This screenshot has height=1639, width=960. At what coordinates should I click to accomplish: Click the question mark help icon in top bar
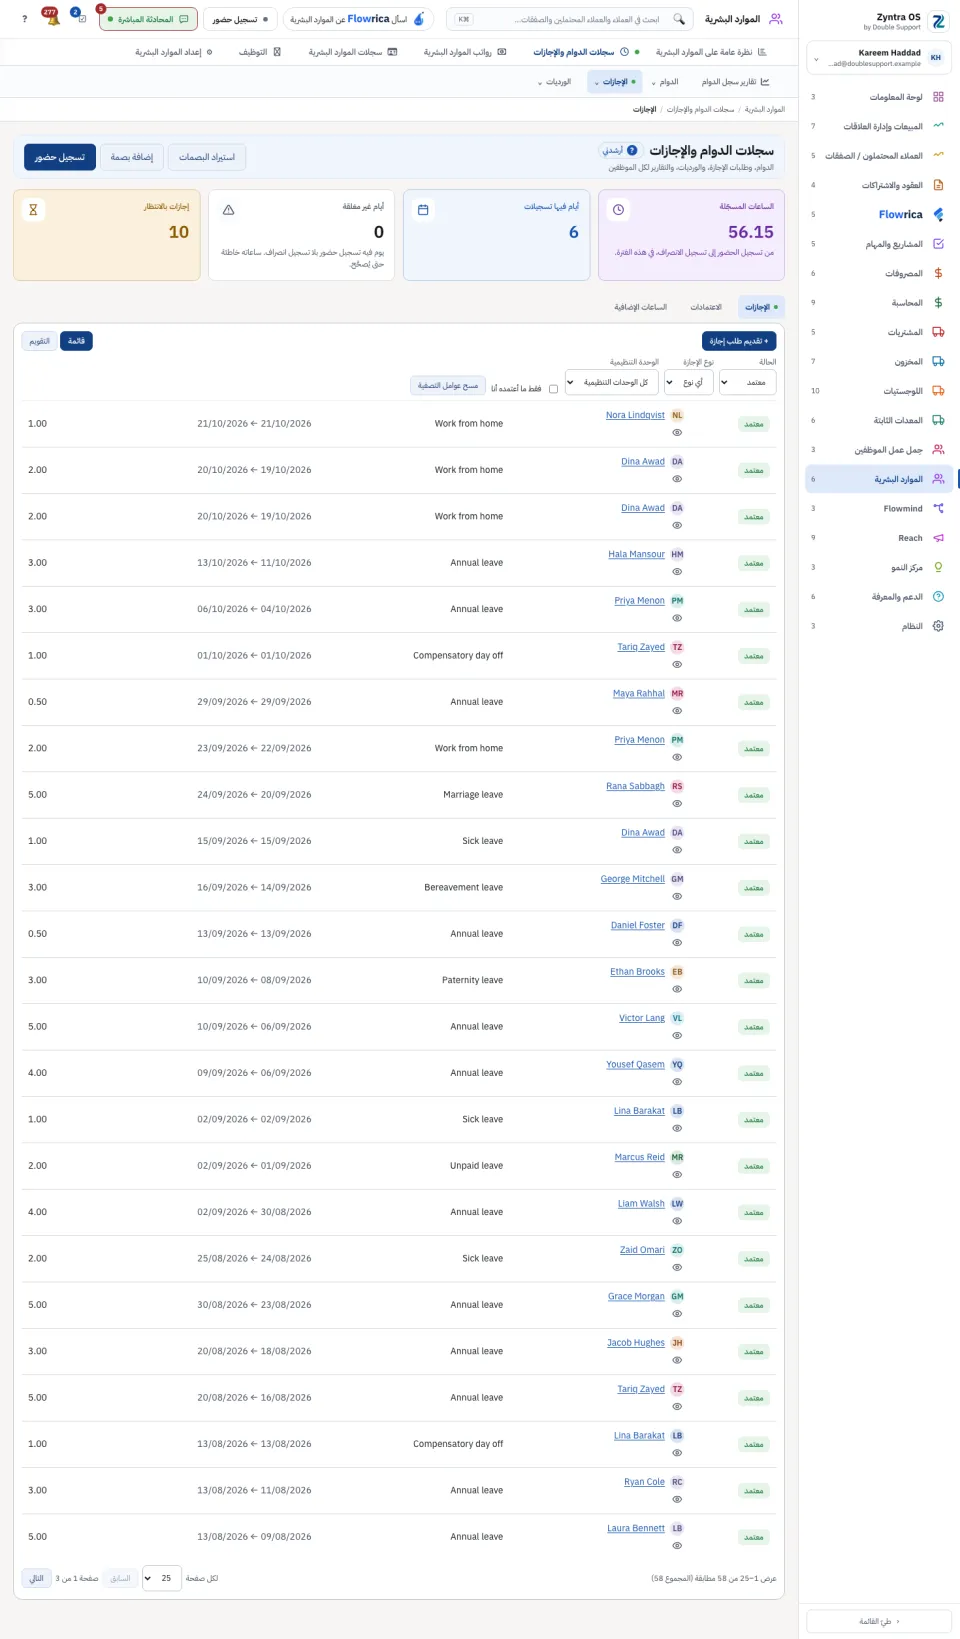pyautogui.click(x=25, y=19)
